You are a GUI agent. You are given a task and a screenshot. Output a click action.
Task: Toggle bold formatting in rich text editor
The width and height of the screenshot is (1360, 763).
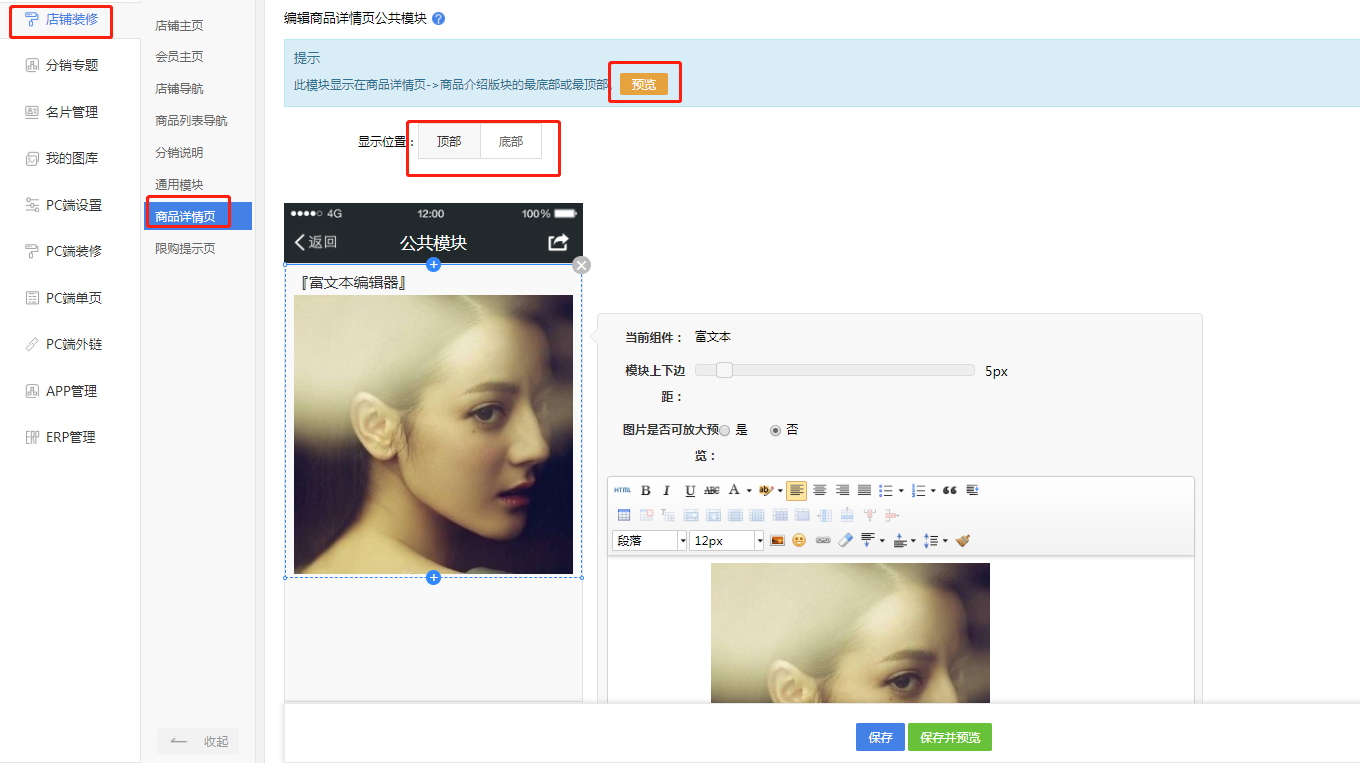pyautogui.click(x=645, y=490)
